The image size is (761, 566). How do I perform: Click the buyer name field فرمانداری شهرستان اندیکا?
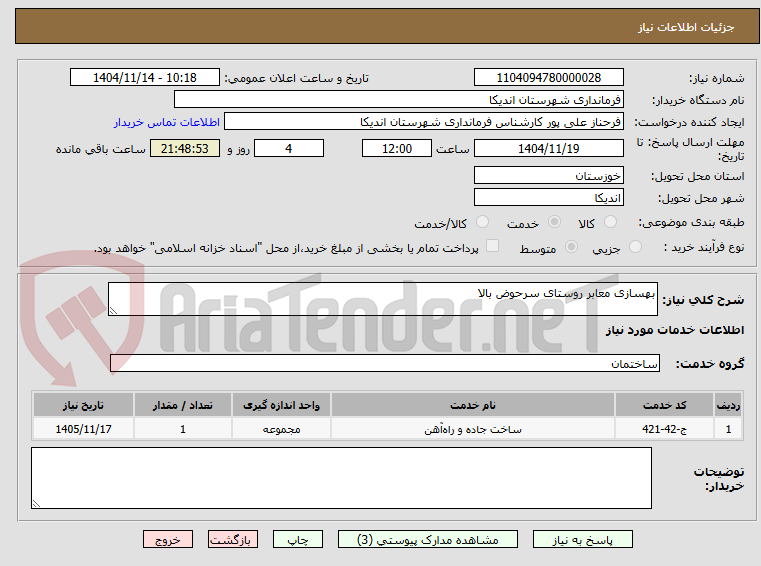click(x=398, y=100)
